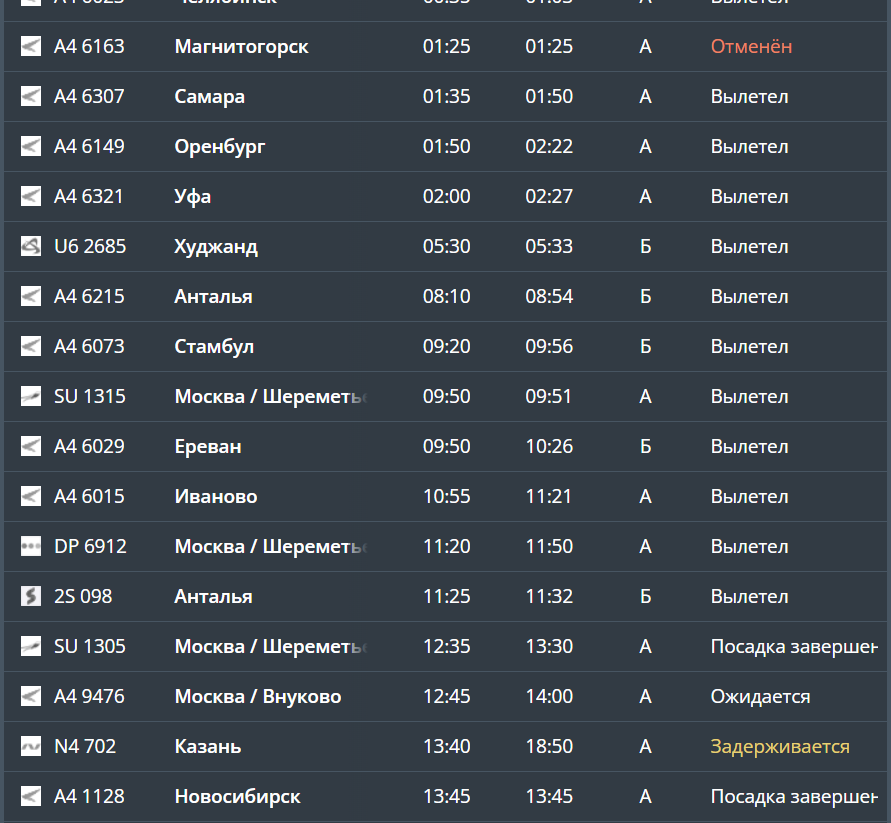Screen dimensions: 891x823
Task: Click Nordwind logo next to N4 702
Action: pos(31,746)
